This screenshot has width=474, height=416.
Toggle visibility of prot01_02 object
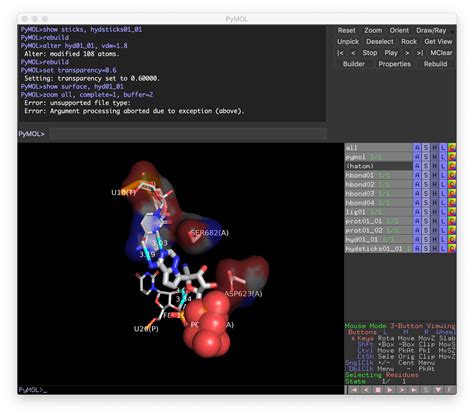pos(379,230)
